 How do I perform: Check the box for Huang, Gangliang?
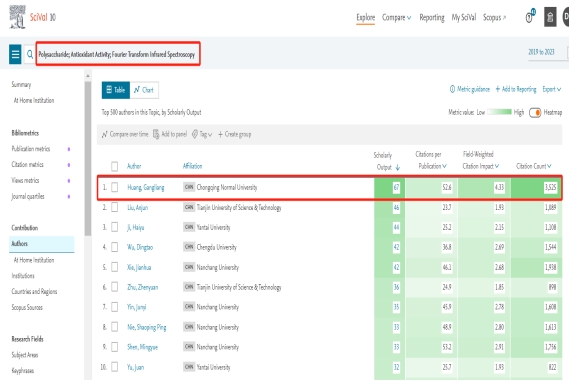coord(115,187)
